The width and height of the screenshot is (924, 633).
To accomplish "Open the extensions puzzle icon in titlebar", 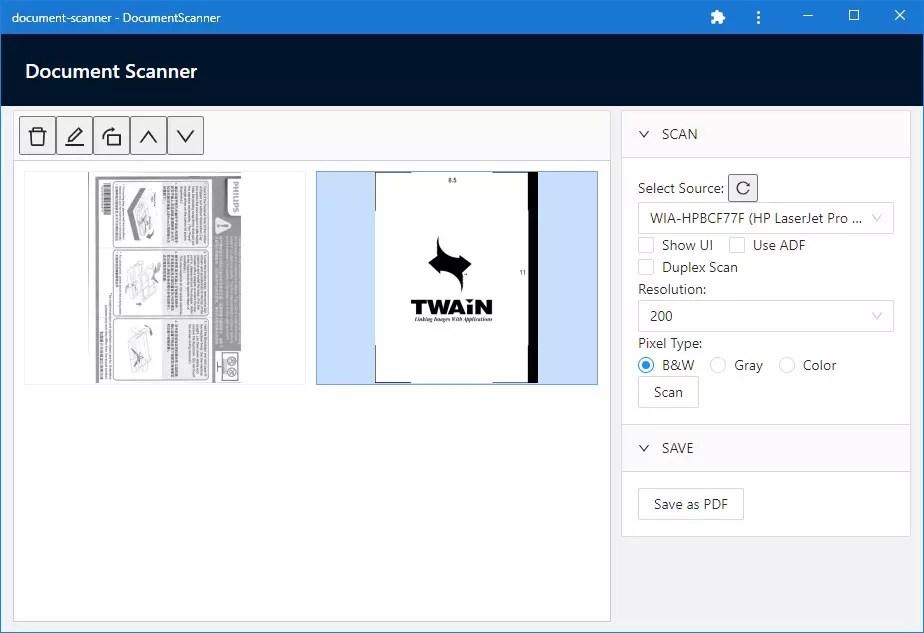I will click(717, 17).
